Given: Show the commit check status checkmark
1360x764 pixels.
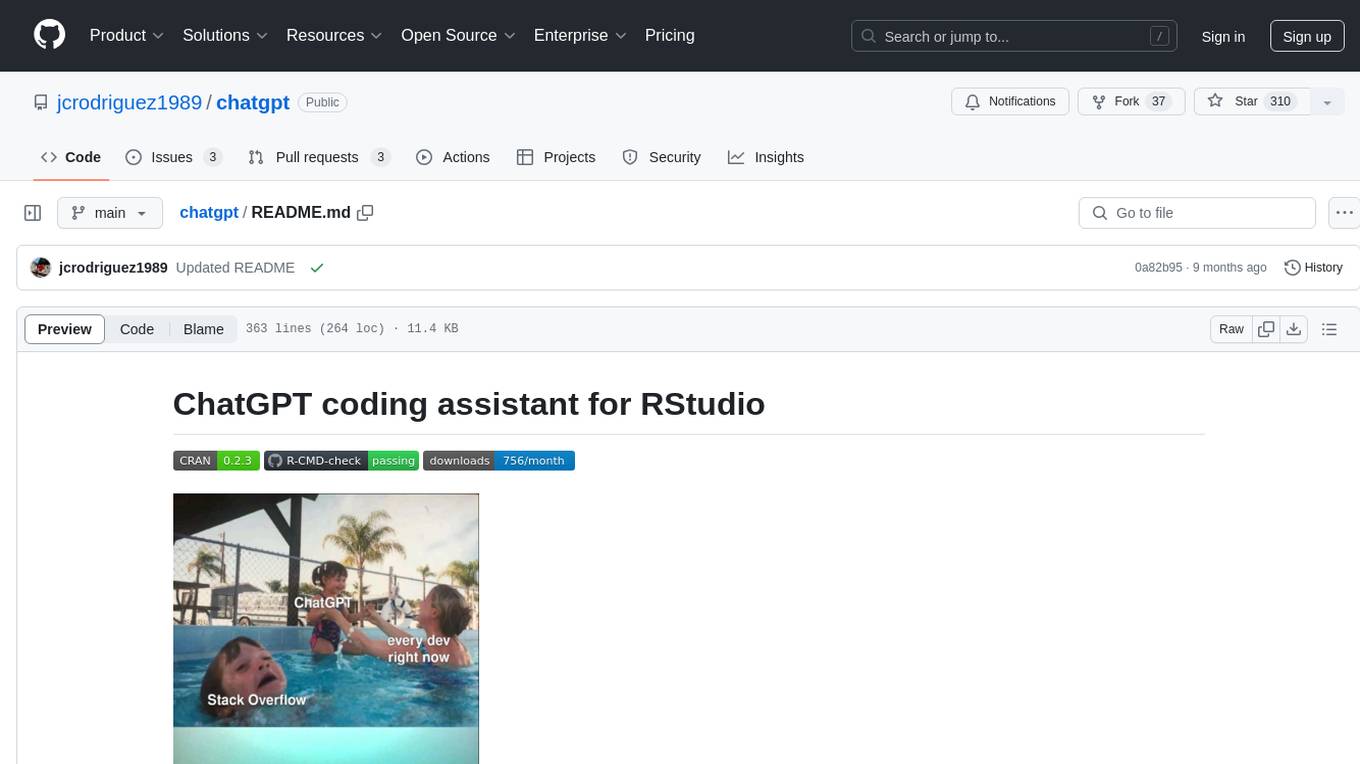Looking at the screenshot, I should tap(317, 268).
